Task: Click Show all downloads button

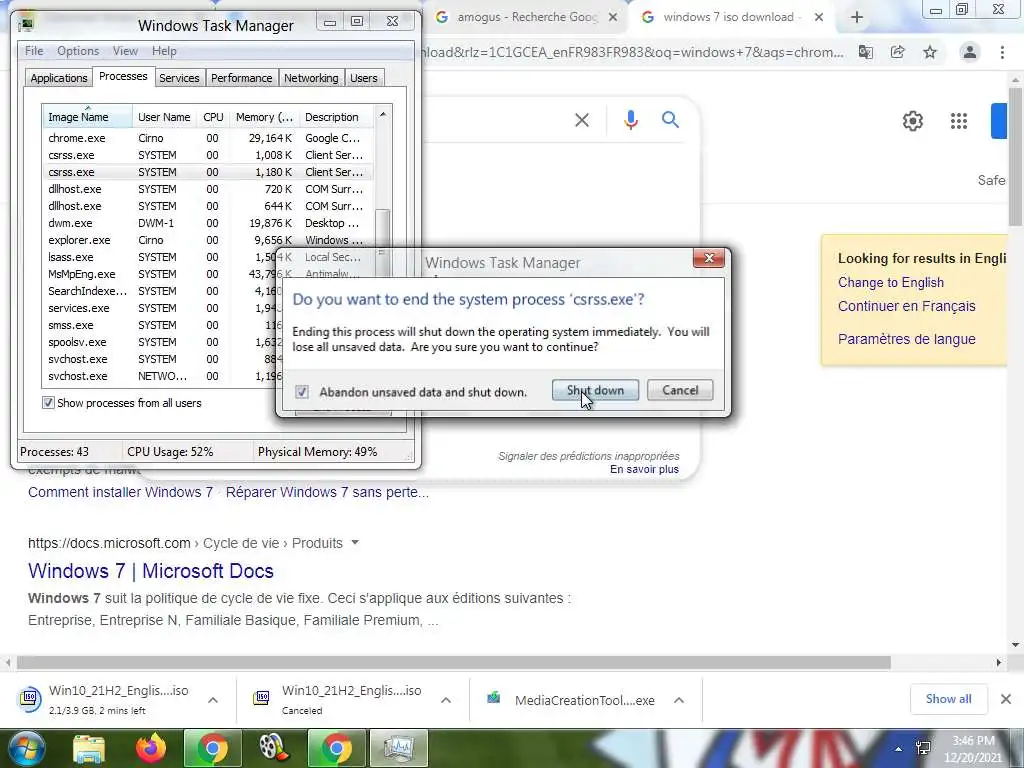Action: 948,699
